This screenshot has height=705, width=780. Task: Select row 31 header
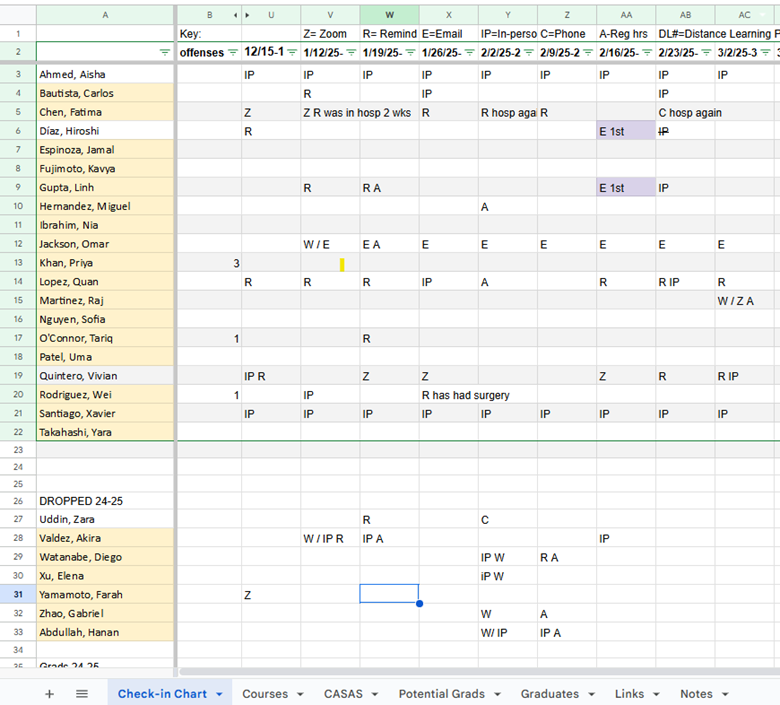point(18,595)
